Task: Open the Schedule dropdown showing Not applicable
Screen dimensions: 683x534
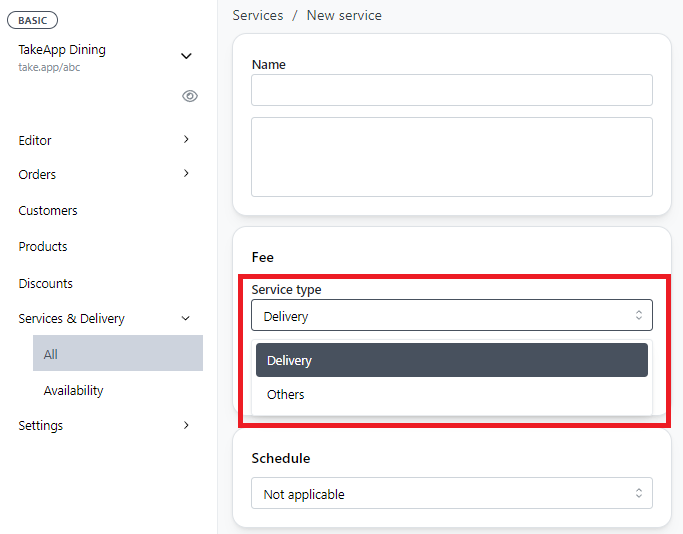Action: click(x=451, y=494)
